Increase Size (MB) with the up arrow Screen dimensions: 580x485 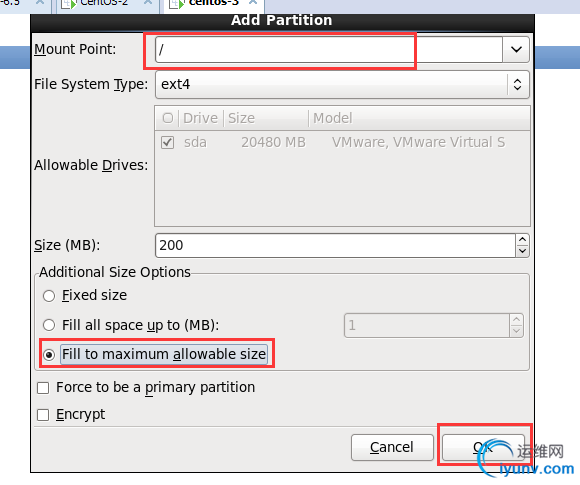coord(522,240)
